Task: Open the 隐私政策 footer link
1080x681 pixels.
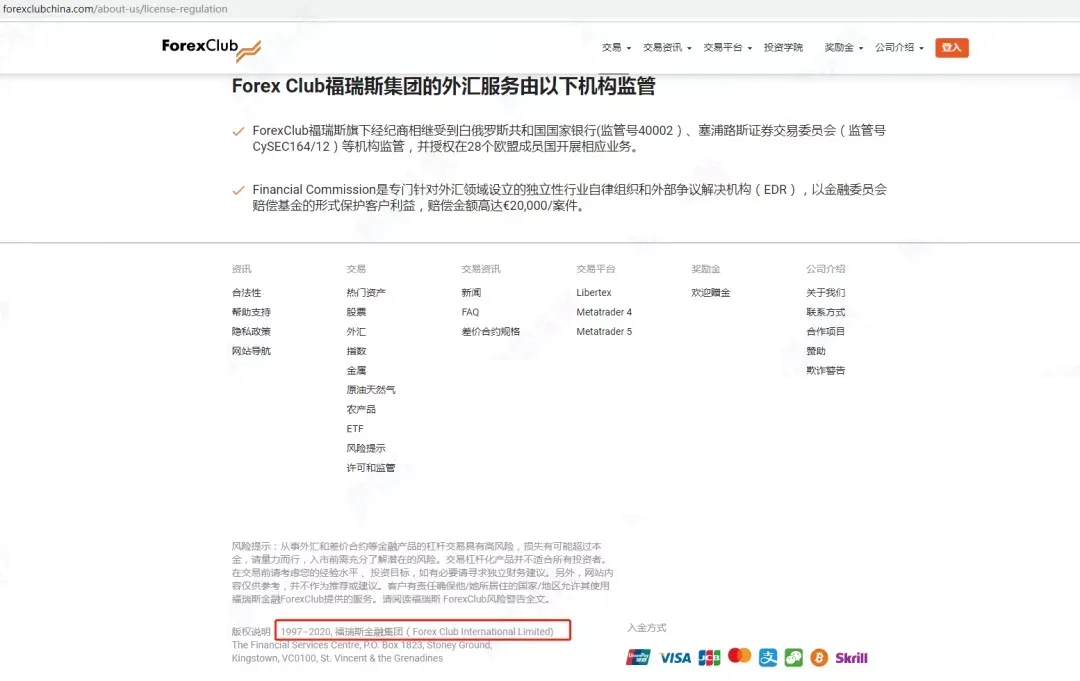Action: click(251, 331)
